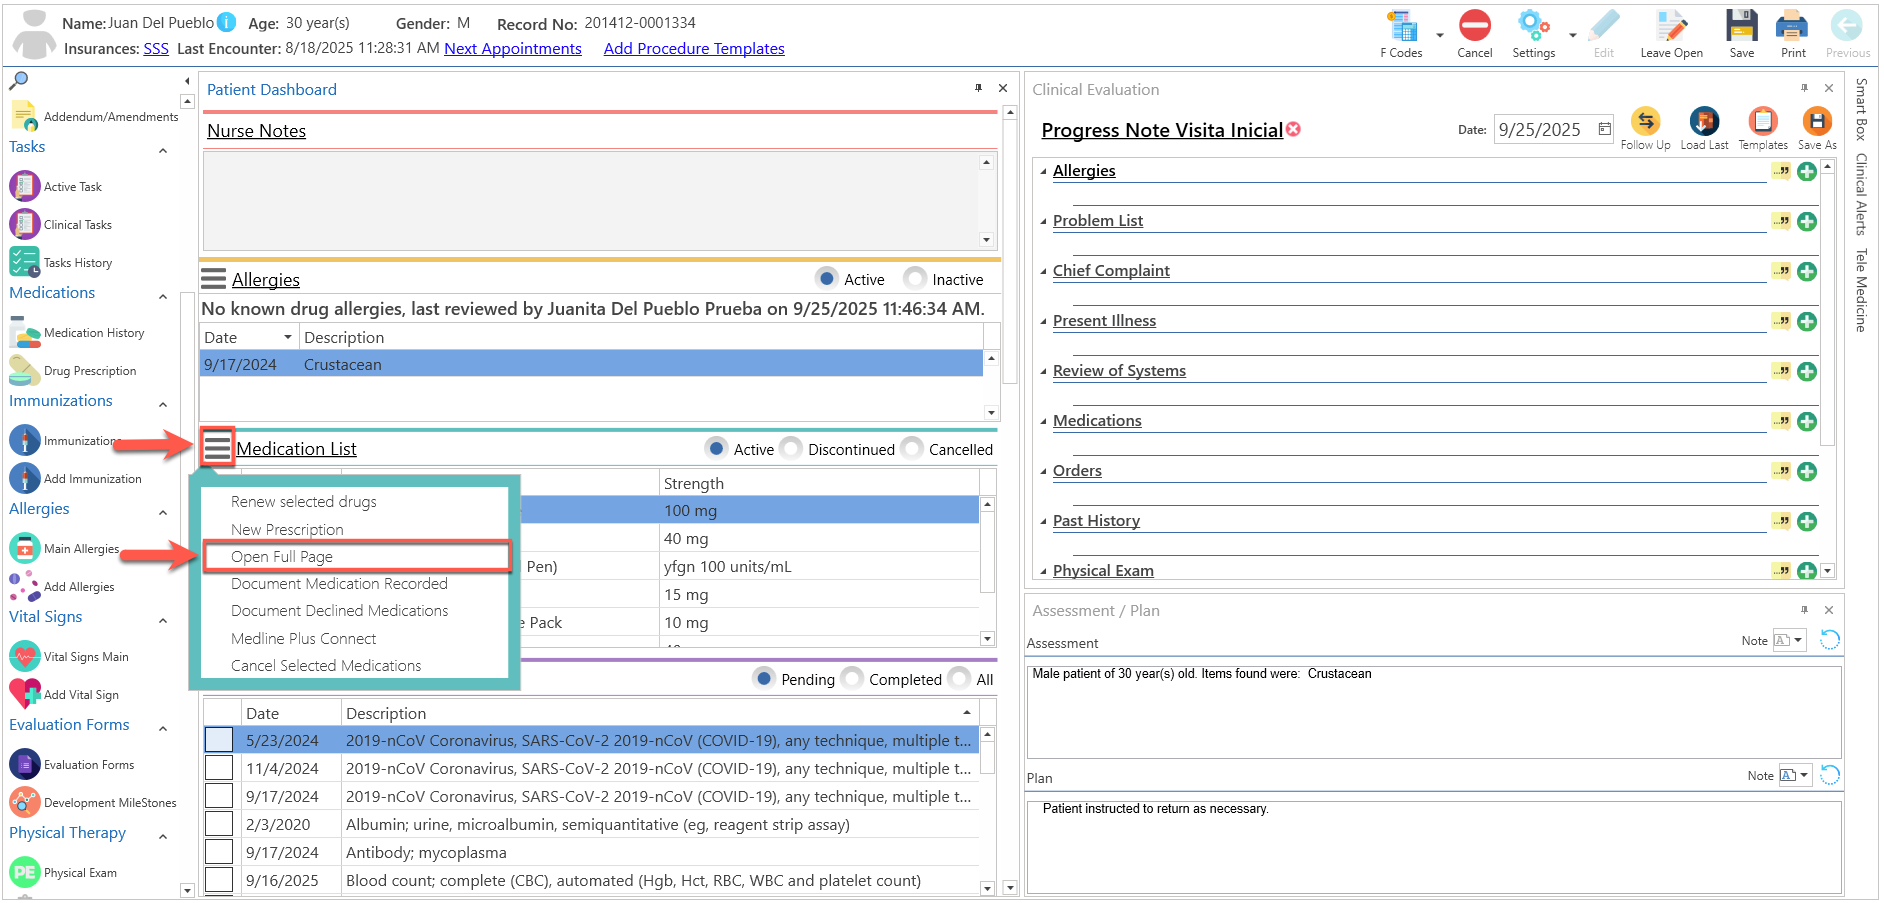Click the SSS insurance link
The width and height of the screenshot is (1884, 903).
coord(156,48)
